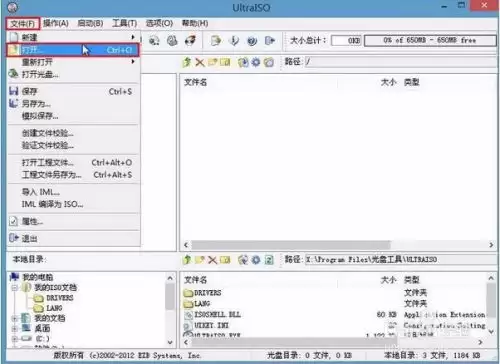Click the Exit door icon in main toolbar
Screen dimensions: 500x364
(x=270, y=41)
